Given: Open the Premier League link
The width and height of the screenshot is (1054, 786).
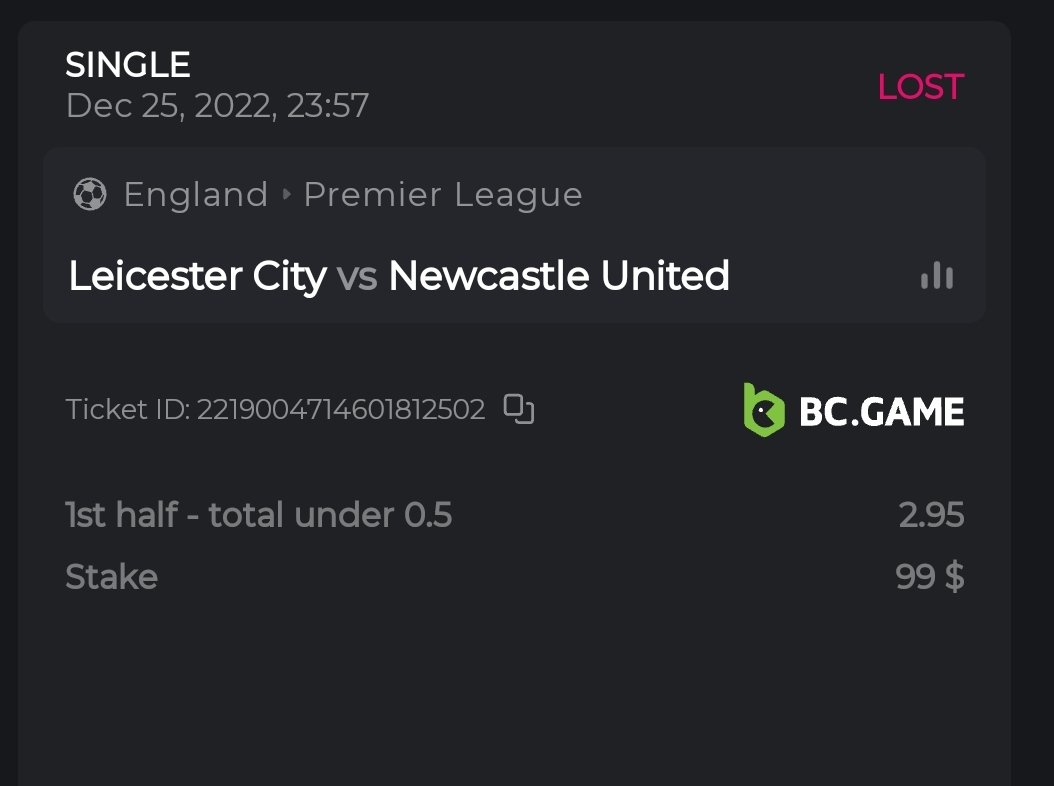Looking at the screenshot, I should click(442, 194).
